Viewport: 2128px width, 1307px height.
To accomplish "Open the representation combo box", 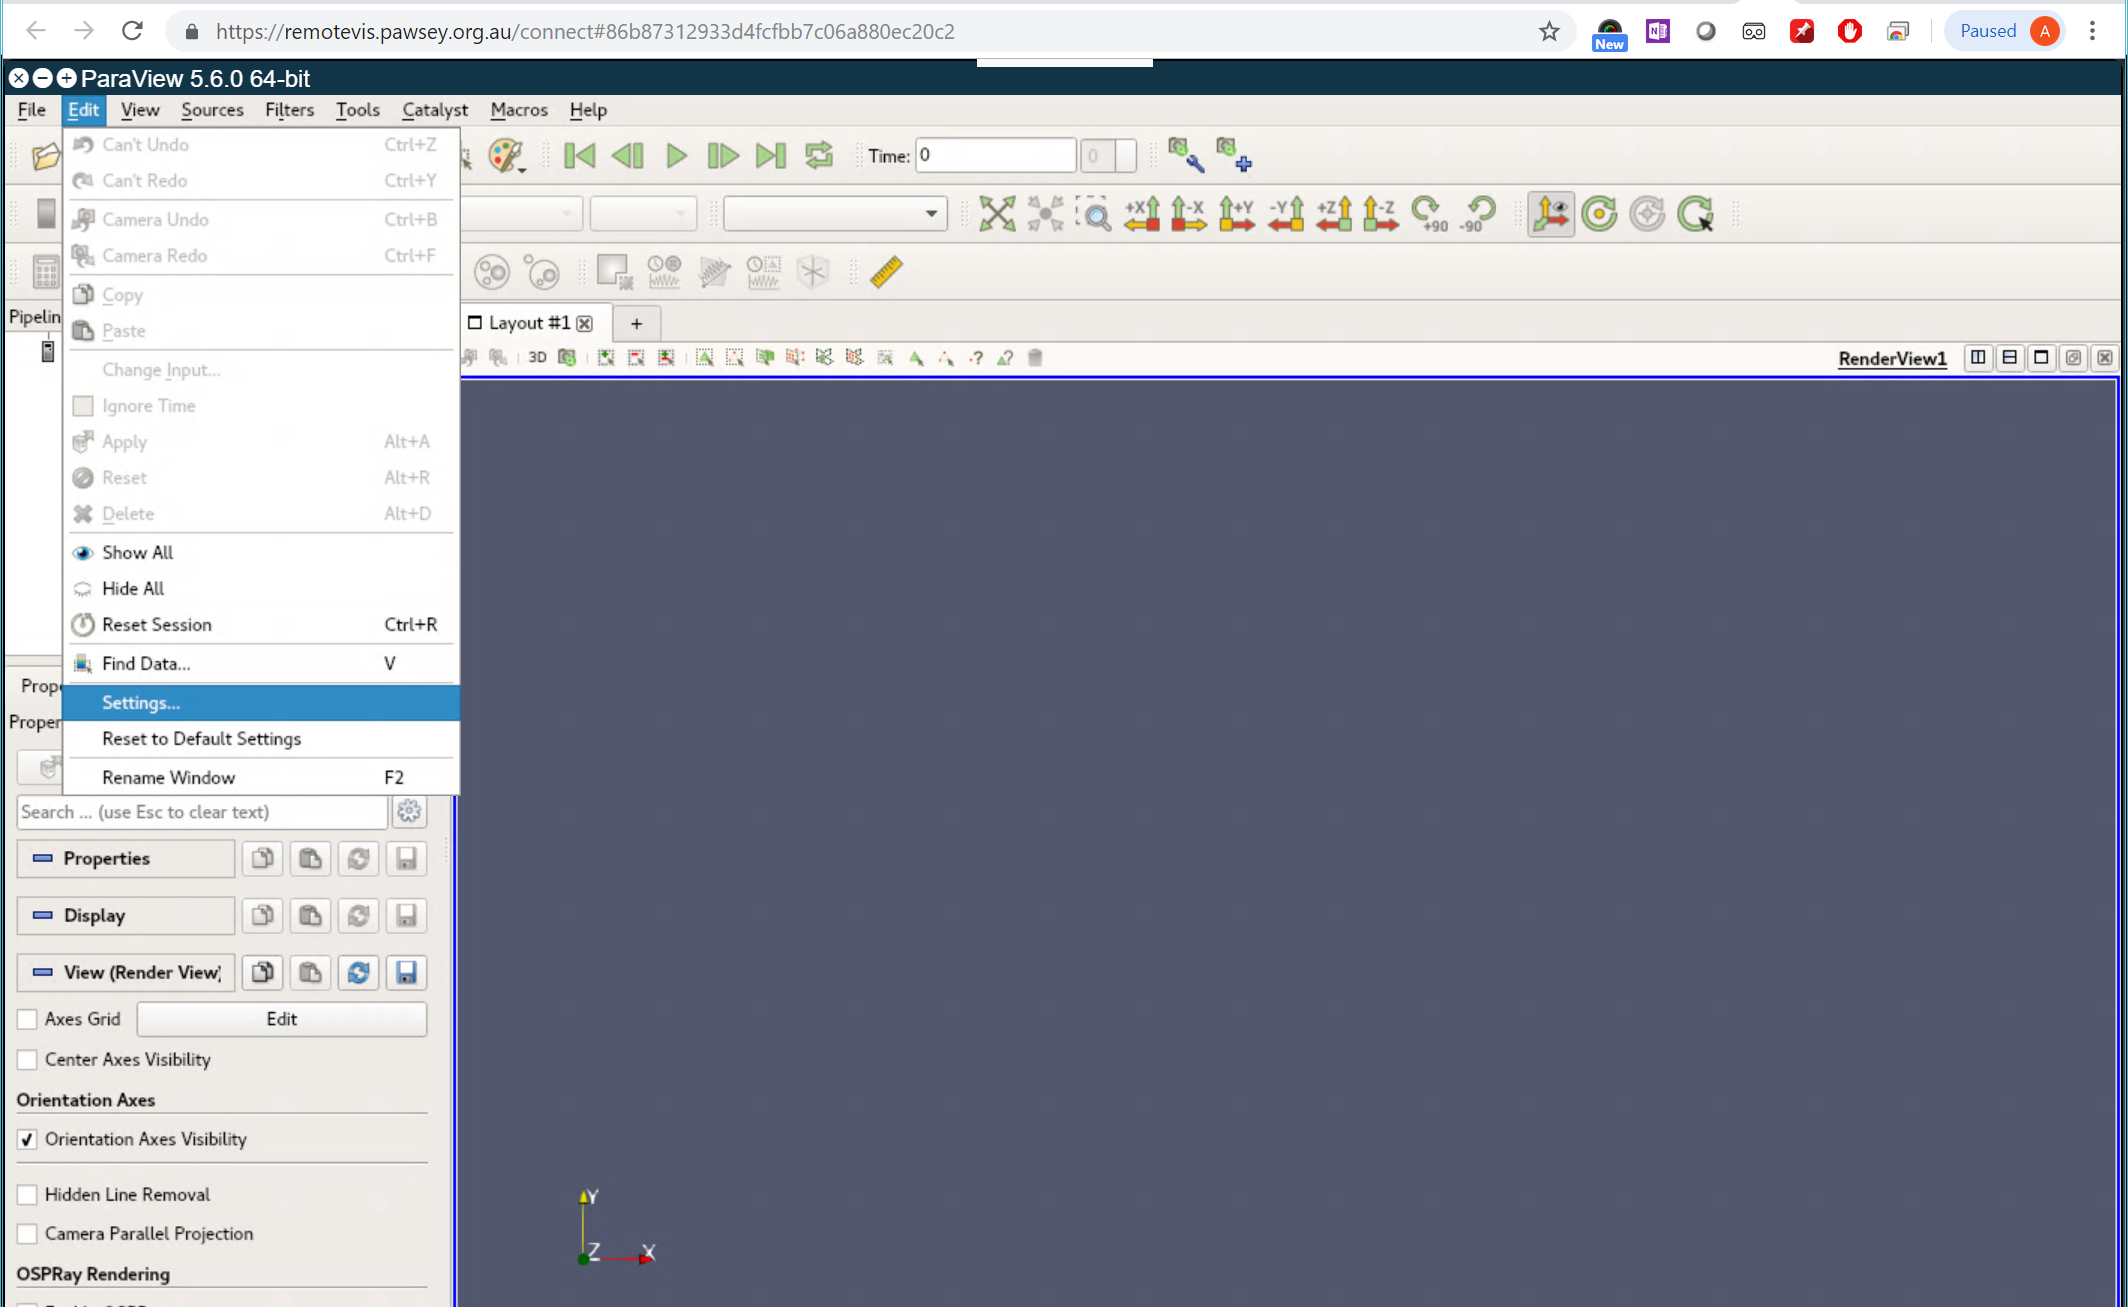I will [834, 213].
